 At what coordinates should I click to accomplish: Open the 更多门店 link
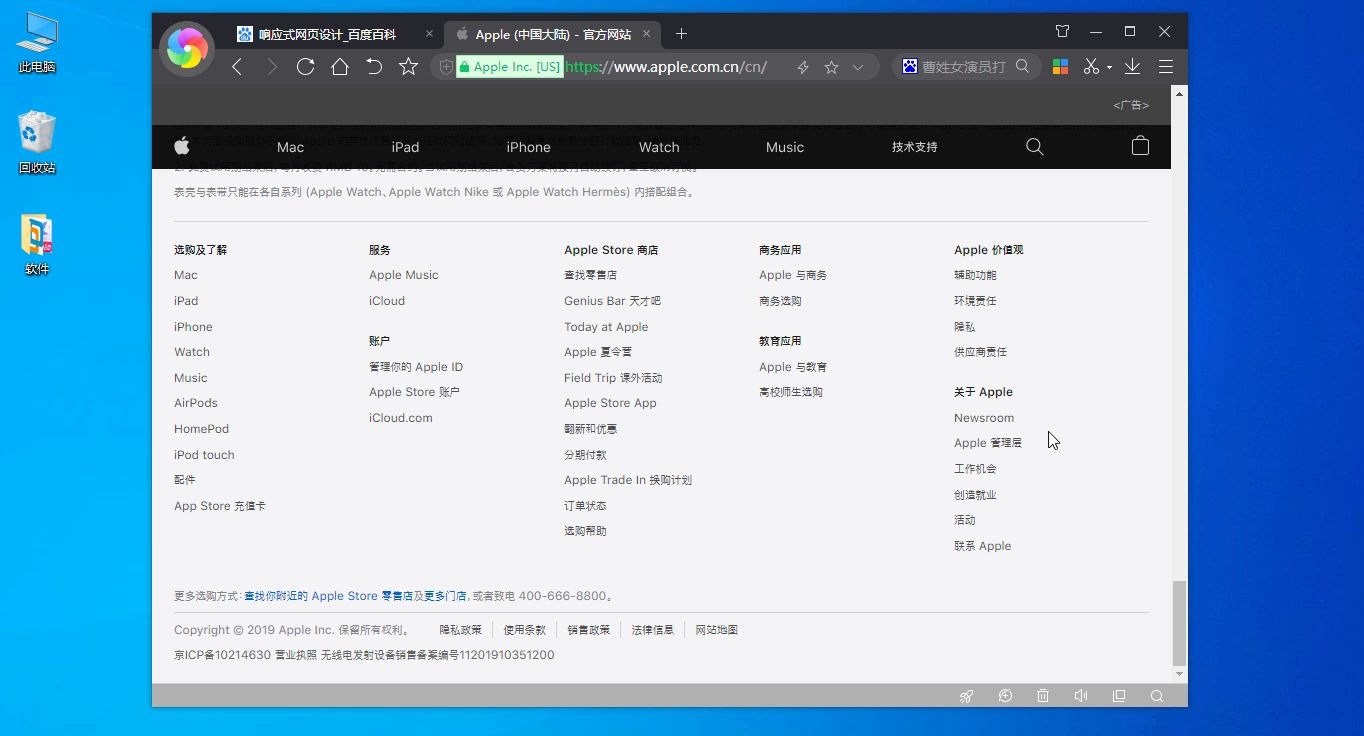point(445,596)
